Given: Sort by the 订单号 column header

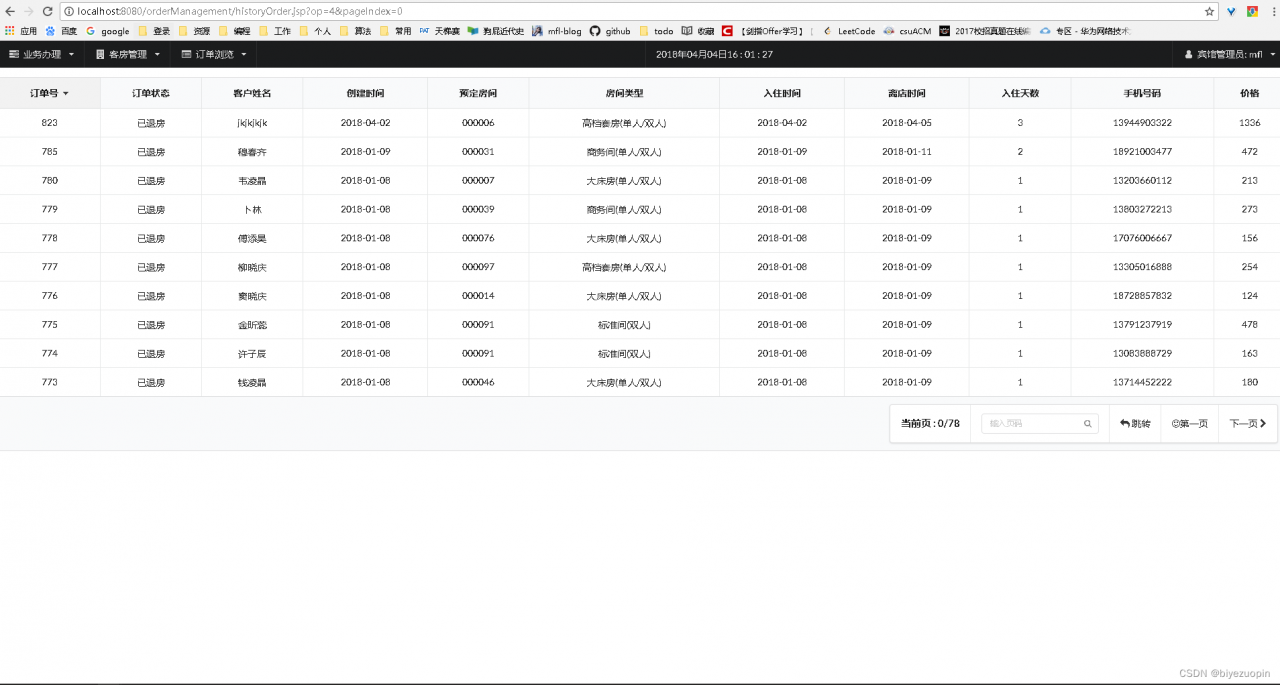Looking at the screenshot, I should click(49, 93).
